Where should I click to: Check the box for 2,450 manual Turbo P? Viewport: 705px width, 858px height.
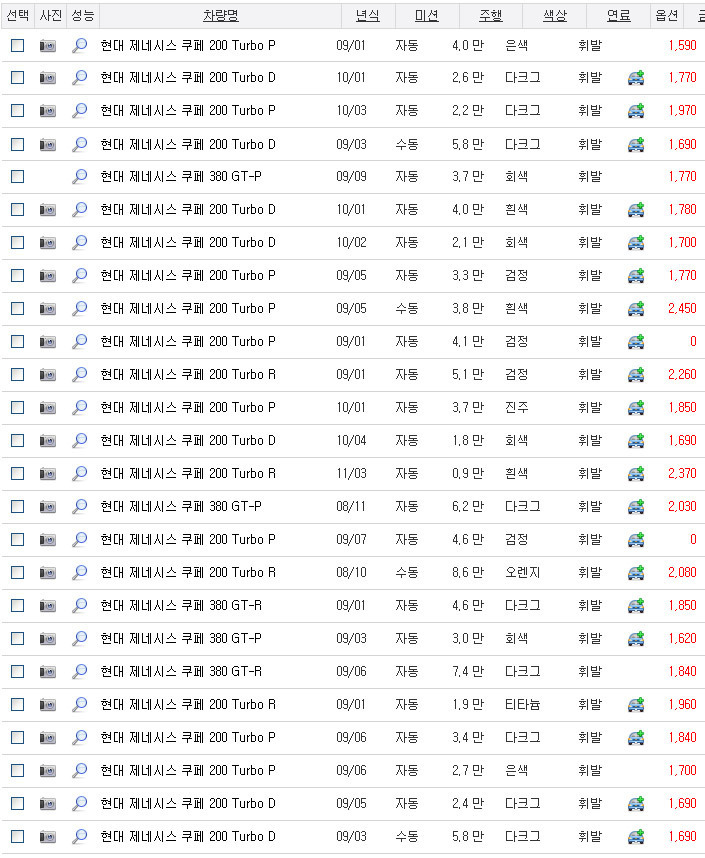click(18, 309)
